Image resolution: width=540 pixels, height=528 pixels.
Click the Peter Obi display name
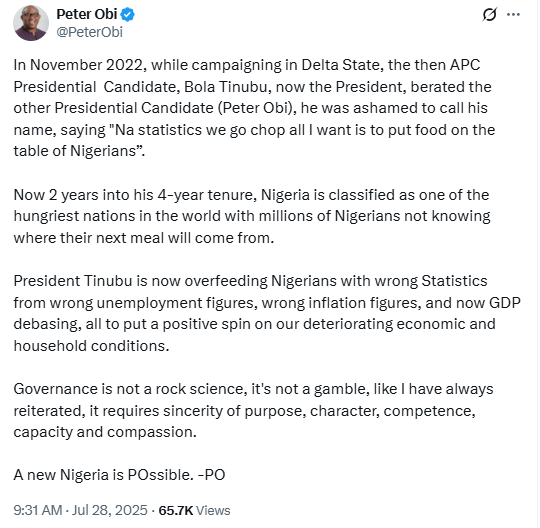(87, 14)
